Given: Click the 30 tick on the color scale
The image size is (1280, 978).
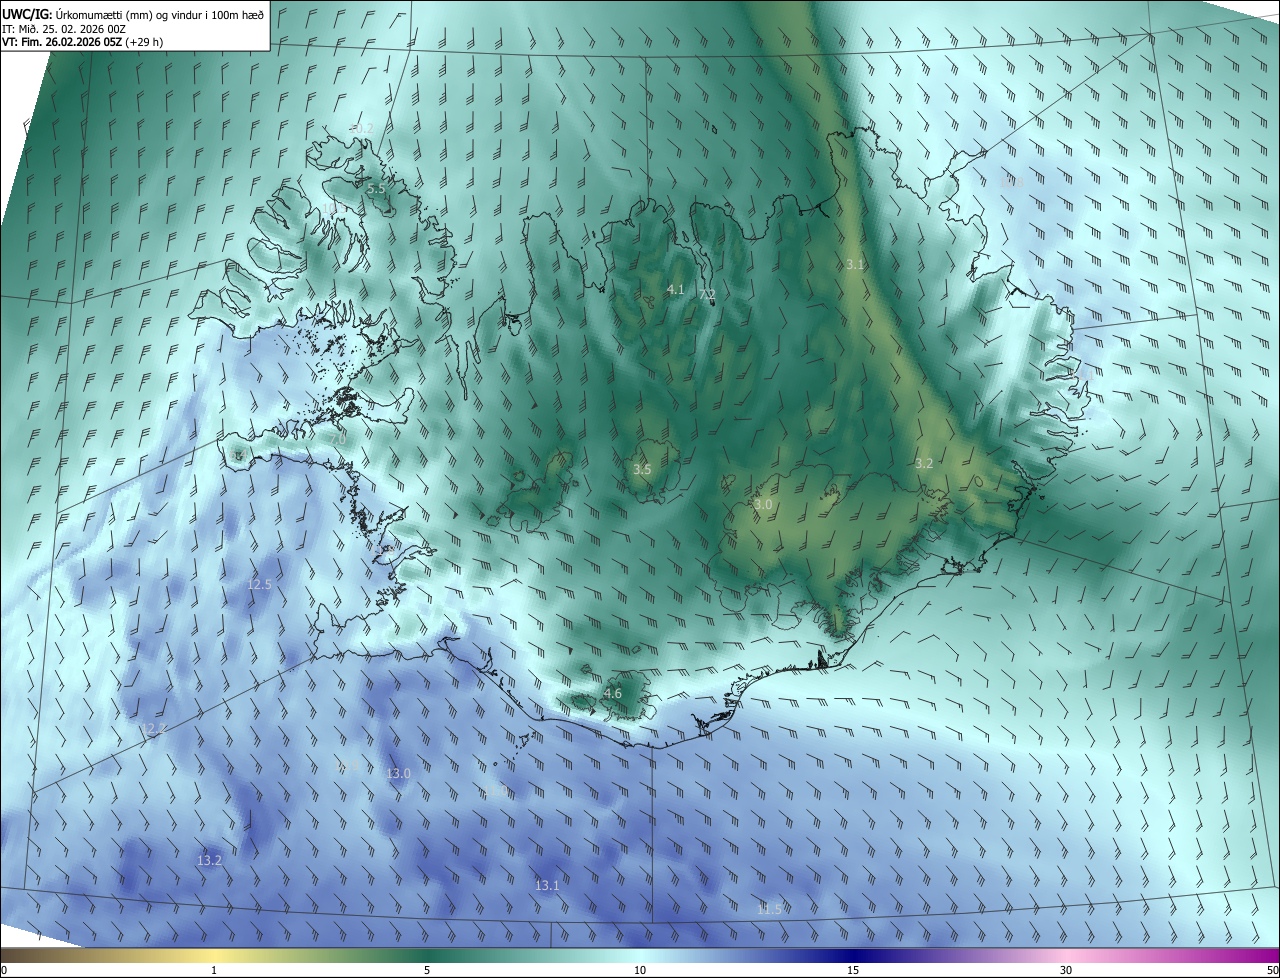Looking at the screenshot, I should (x=1066, y=970).
